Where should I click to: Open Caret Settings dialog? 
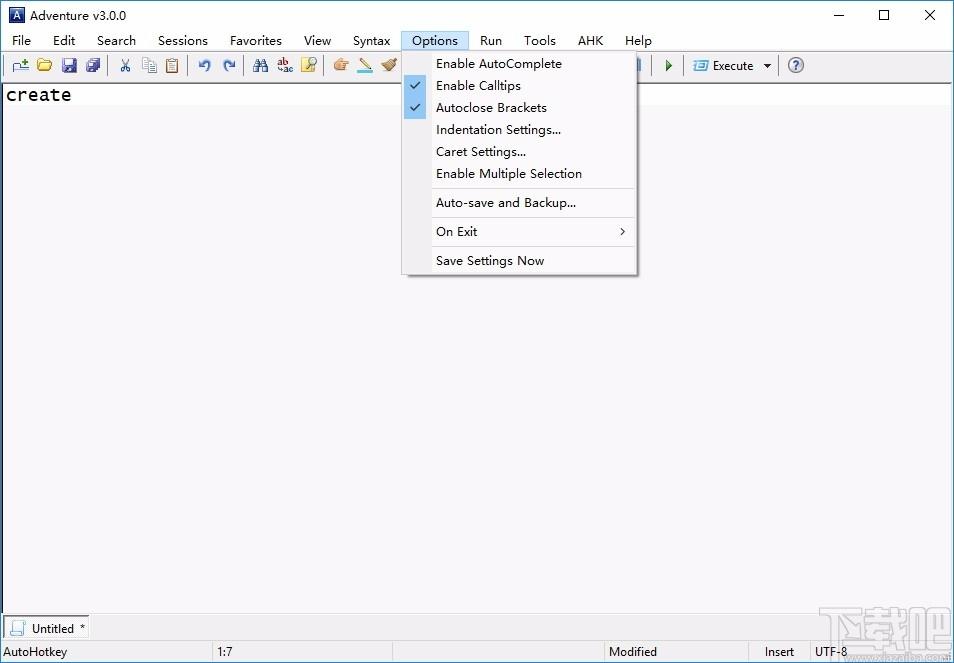click(x=519, y=151)
